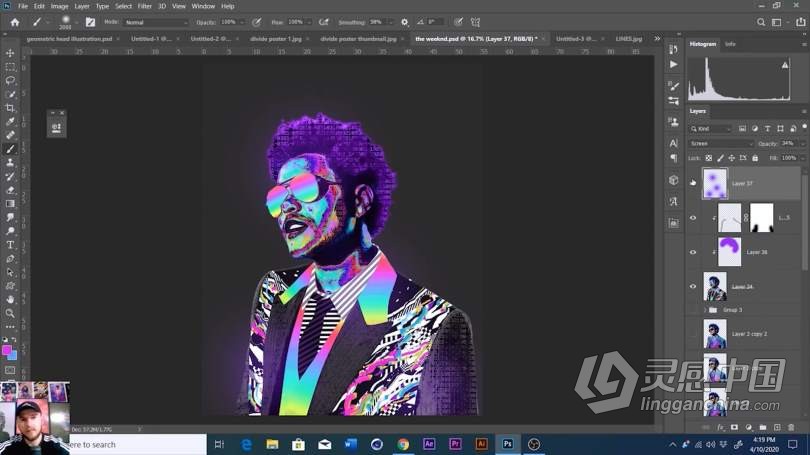Open the Opacity slider dropdown in options bar

242,22
